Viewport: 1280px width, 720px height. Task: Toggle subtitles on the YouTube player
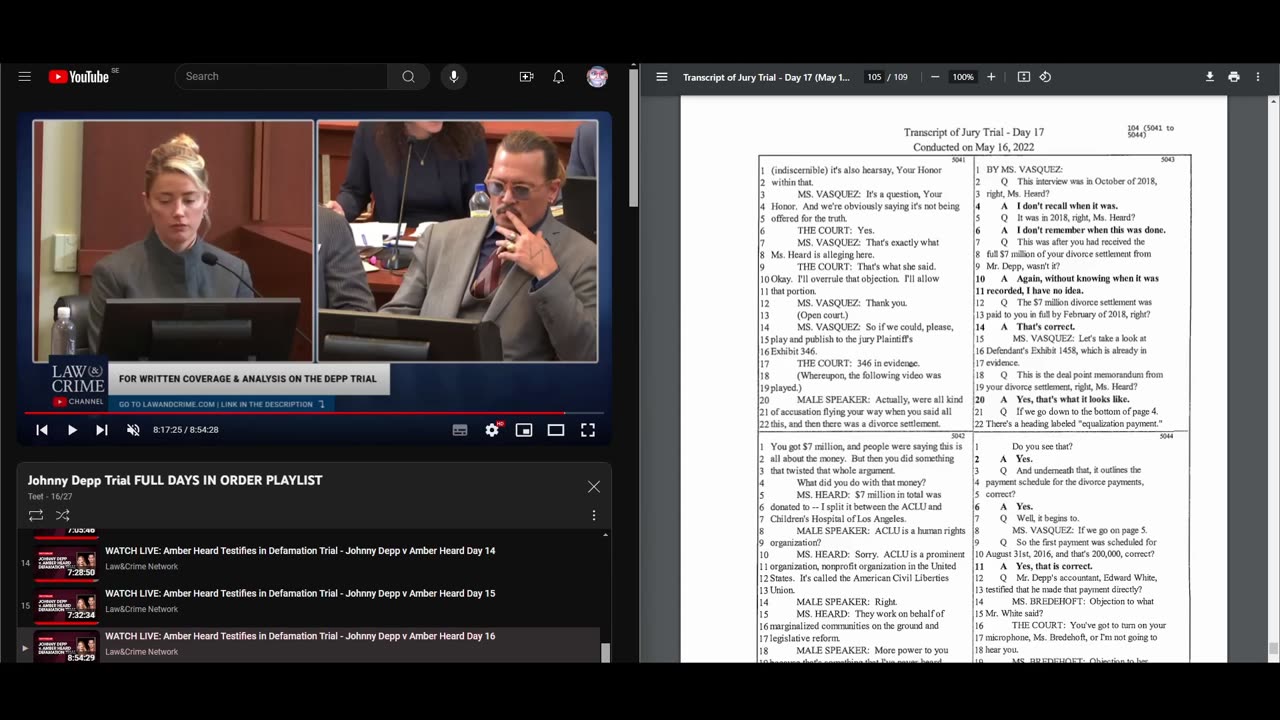[x=460, y=430]
